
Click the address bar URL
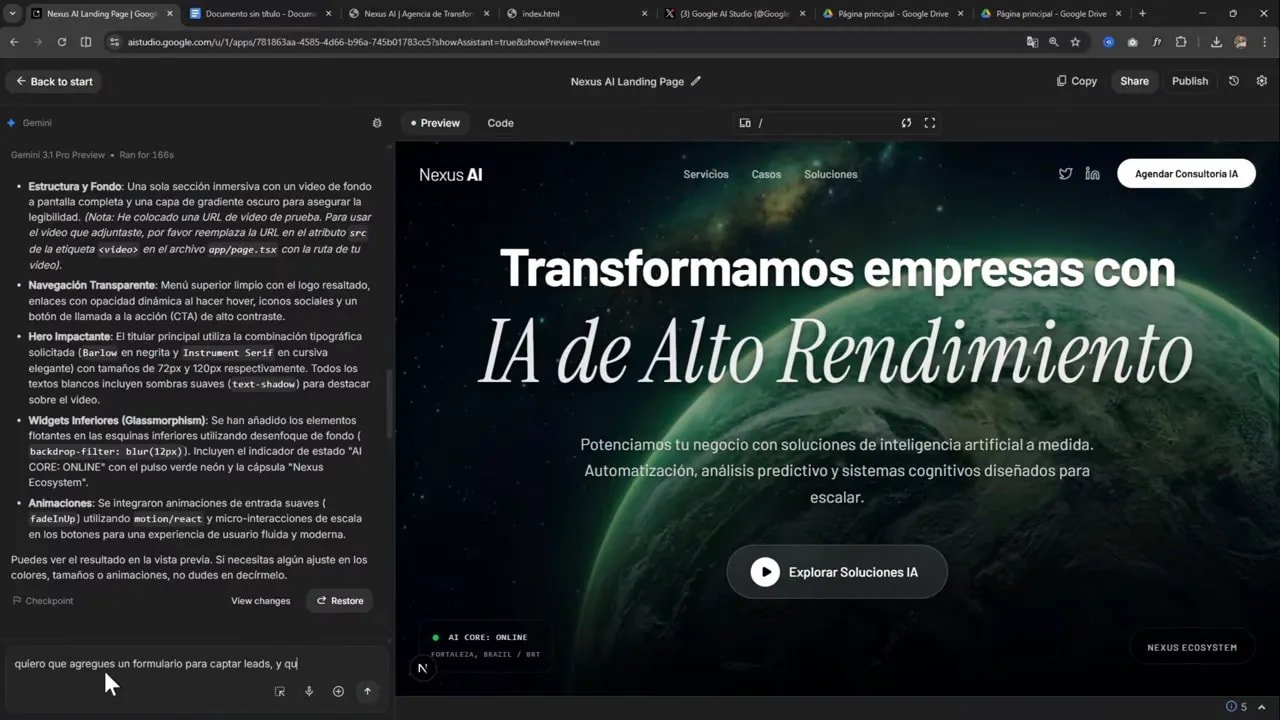(x=363, y=42)
